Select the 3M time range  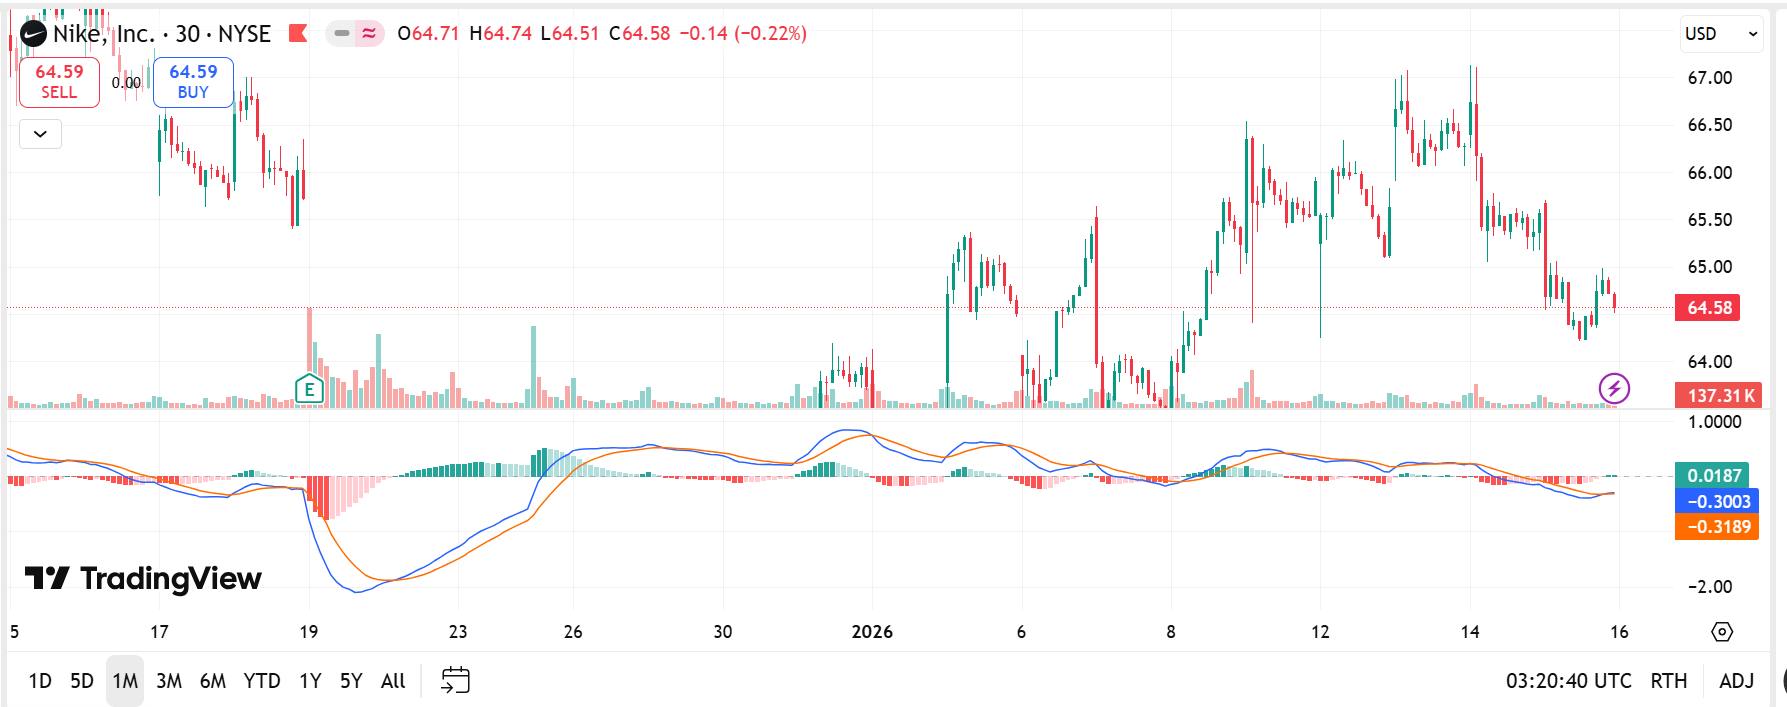coord(169,681)
